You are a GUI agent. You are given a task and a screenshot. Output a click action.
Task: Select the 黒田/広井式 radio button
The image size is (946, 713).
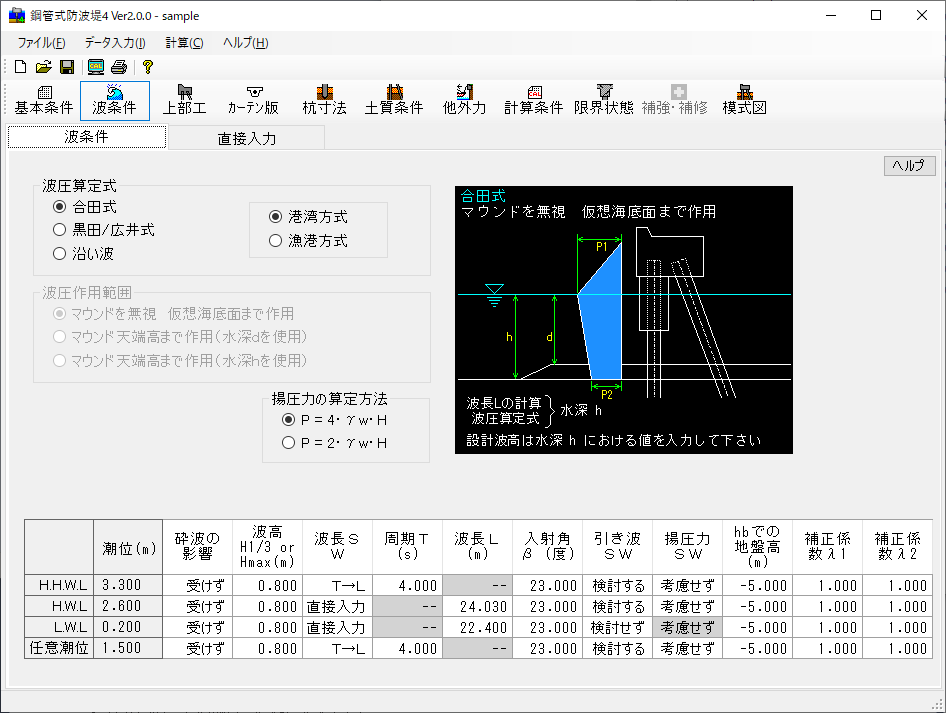tap(104, 230)
